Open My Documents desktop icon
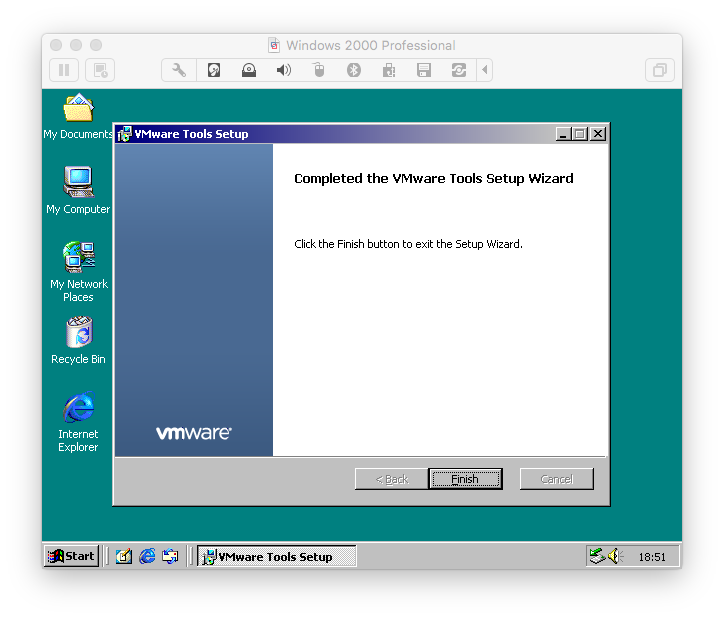This screenshot has width=724, height=619. [x=78, y=116]
